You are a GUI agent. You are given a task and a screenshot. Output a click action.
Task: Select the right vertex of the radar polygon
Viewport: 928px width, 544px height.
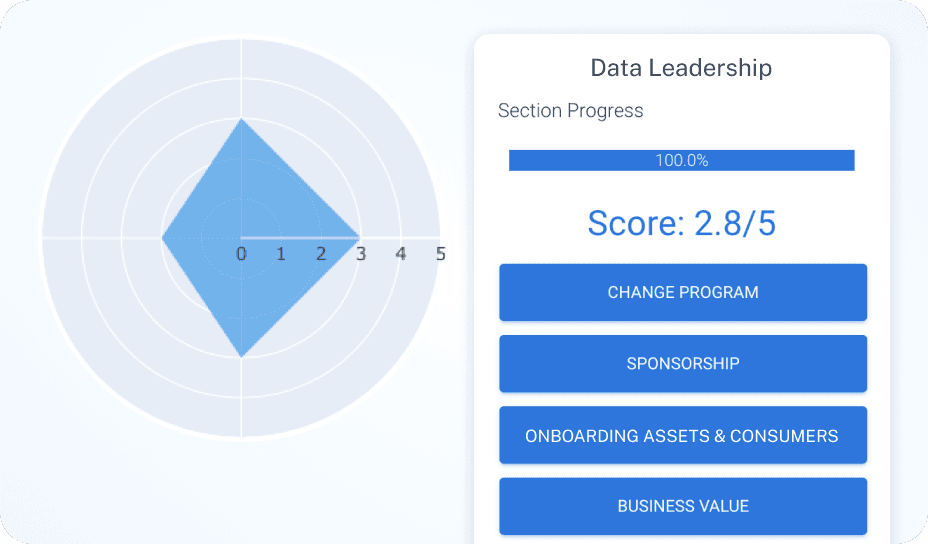[x=360, y=238]
